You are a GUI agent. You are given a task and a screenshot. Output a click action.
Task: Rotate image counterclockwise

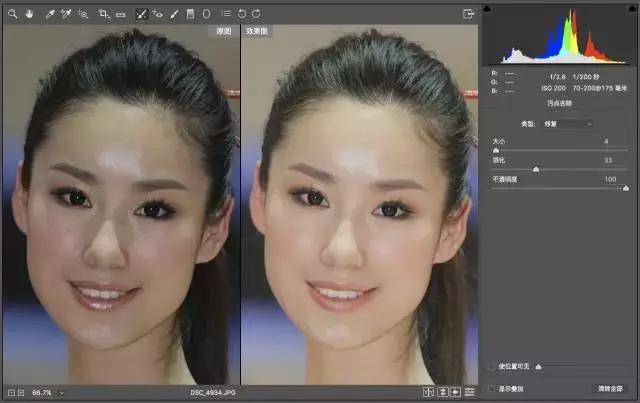point(242,14)
